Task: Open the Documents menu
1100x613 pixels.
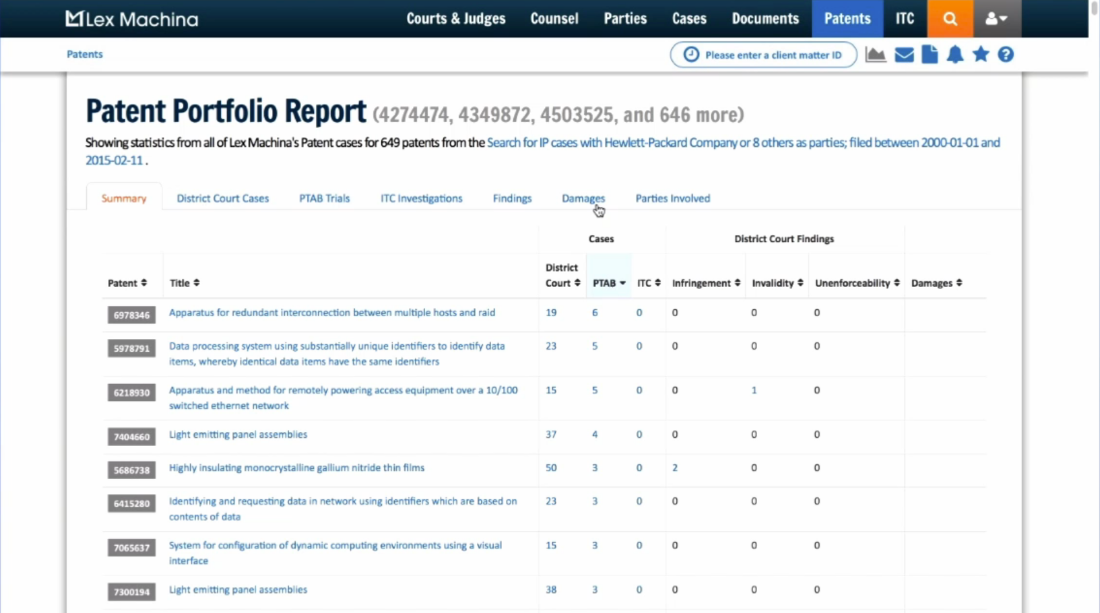Action: click(765, 19)
